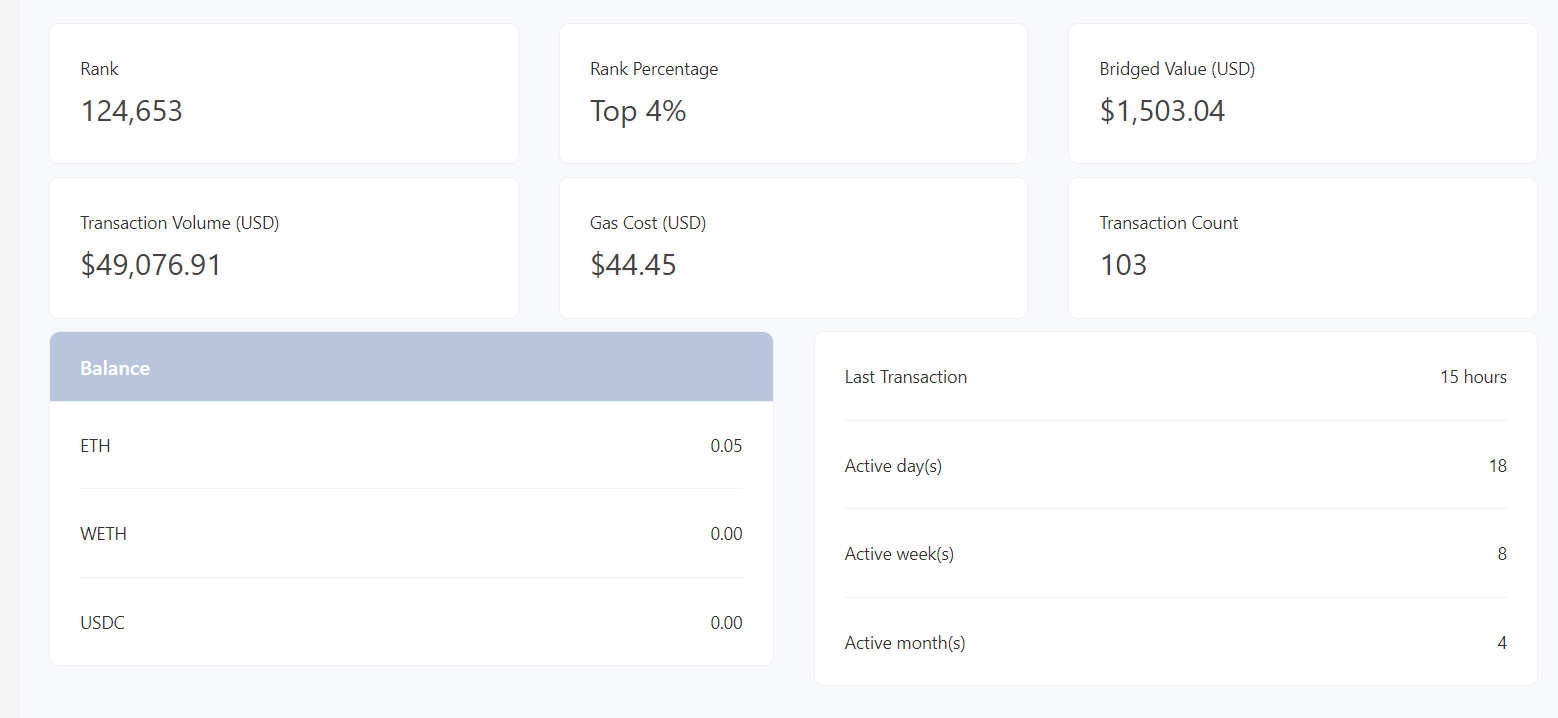Click the 15 hours value
The image size is (1558, 718).
click(1473, 377)
